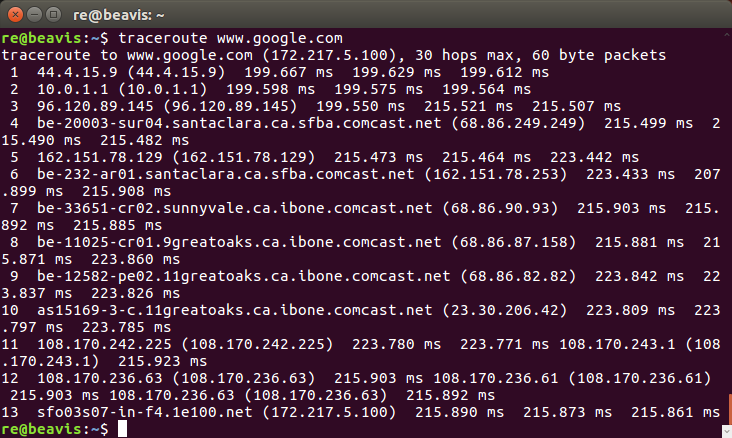Minimize the re@beavis terminal window

coord(34,15)
